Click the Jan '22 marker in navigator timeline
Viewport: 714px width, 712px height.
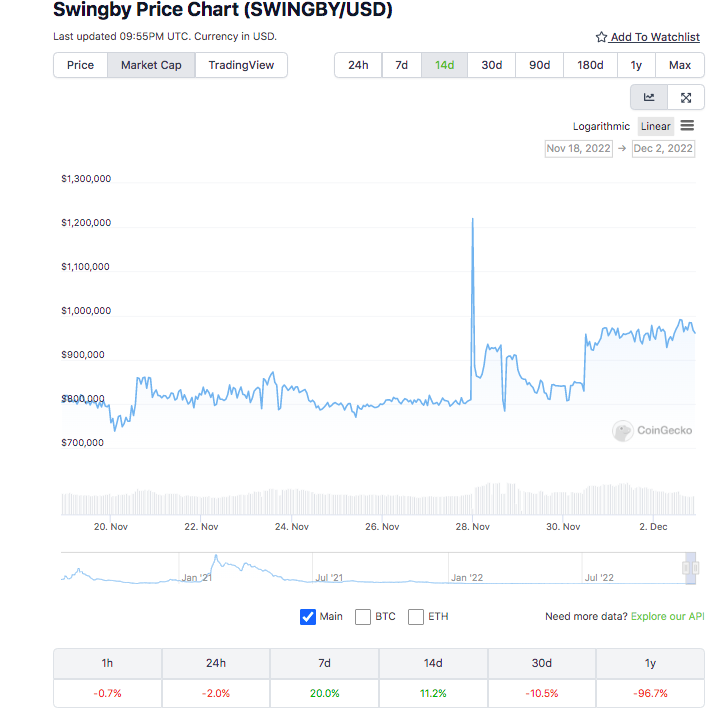467,577
